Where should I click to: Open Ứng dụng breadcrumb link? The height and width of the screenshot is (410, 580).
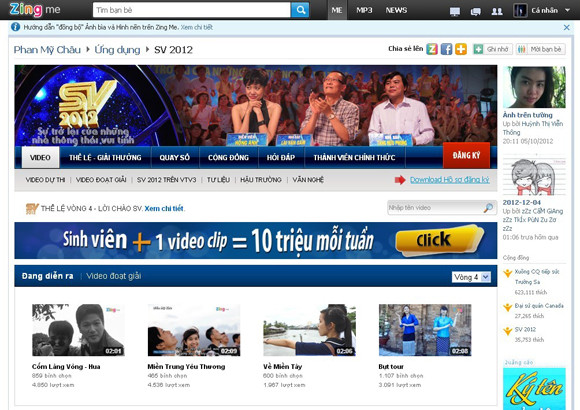tap(117, 50)
